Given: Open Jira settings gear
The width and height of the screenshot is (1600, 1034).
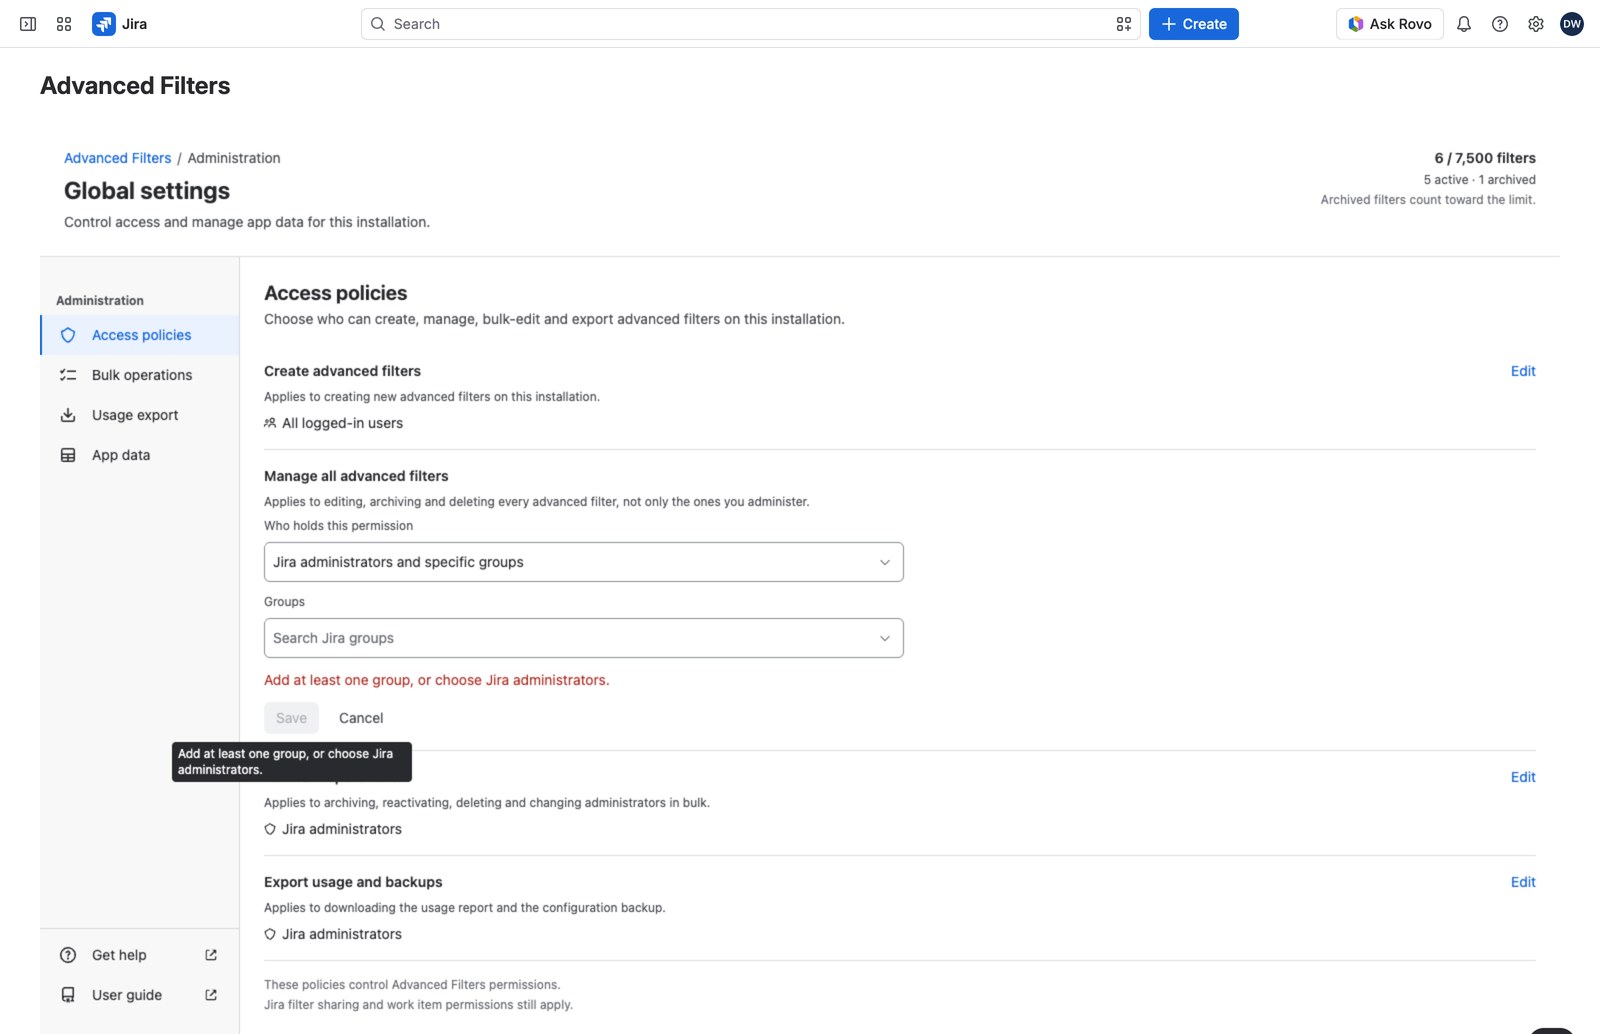Looking at the screenshot, I should [x=1536, y=24].
